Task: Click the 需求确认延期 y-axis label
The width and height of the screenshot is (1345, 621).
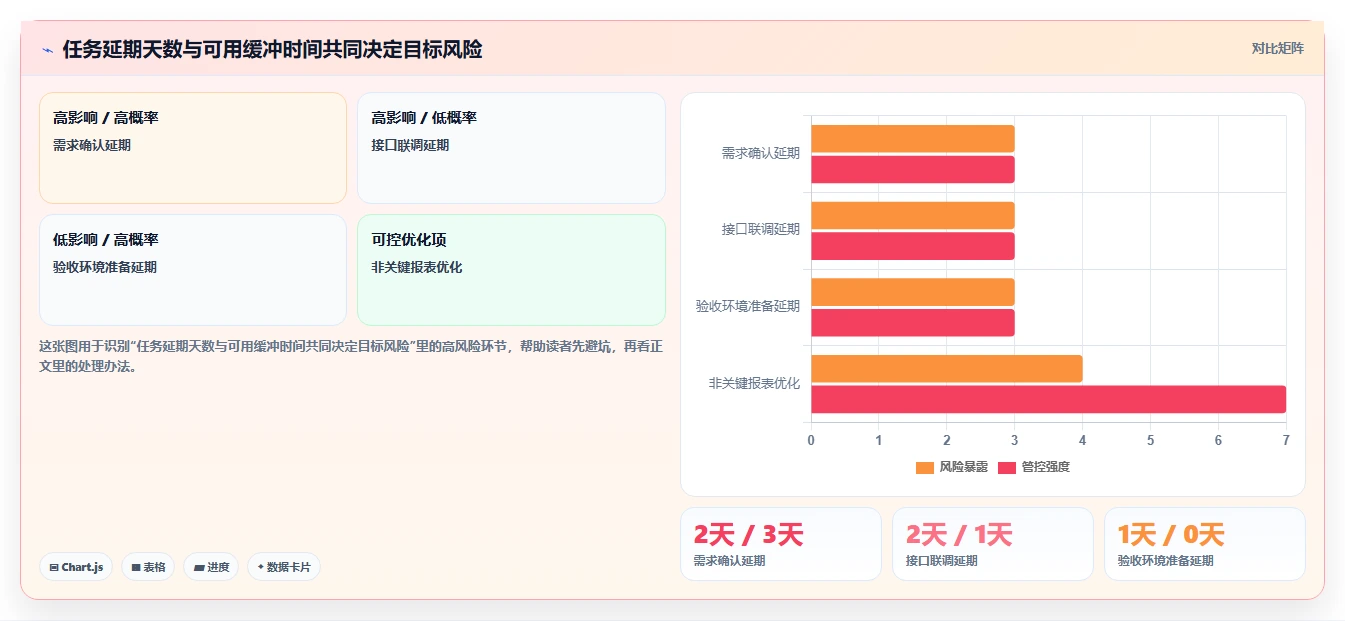Action: pos(761,154)
